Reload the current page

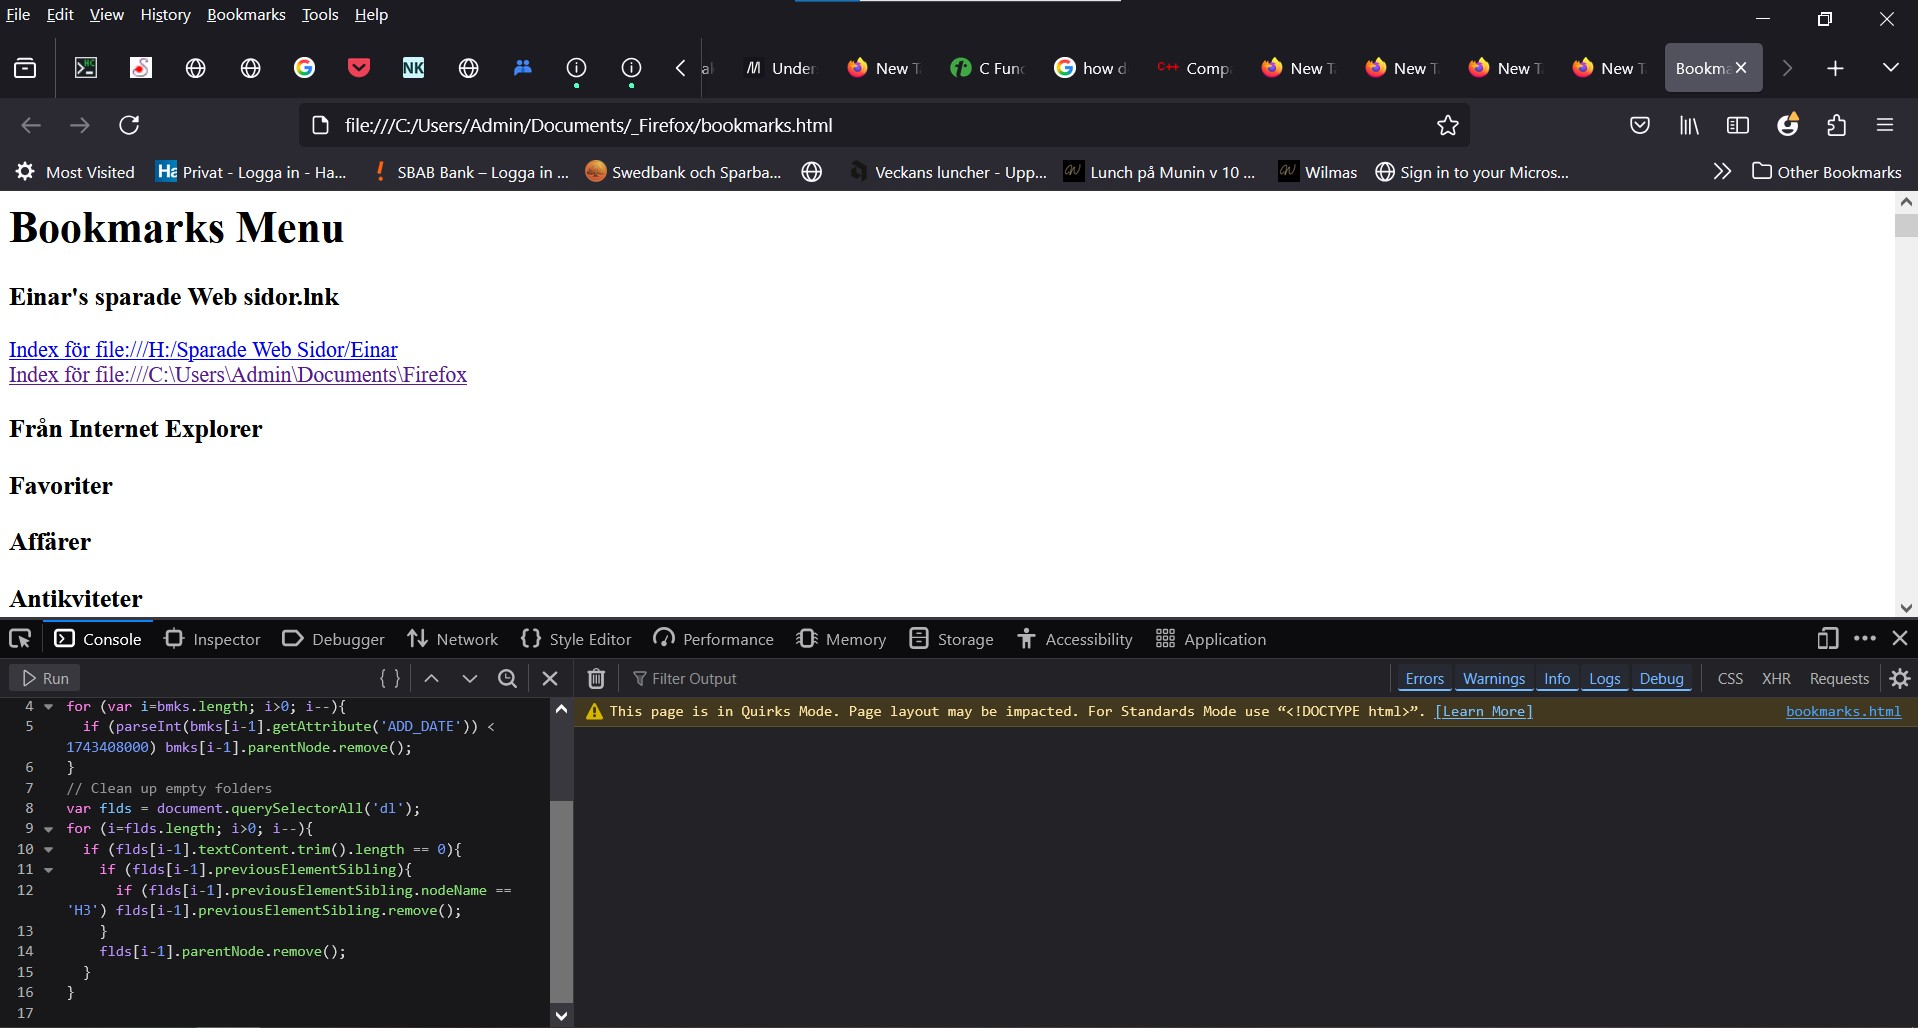(129, 125)
